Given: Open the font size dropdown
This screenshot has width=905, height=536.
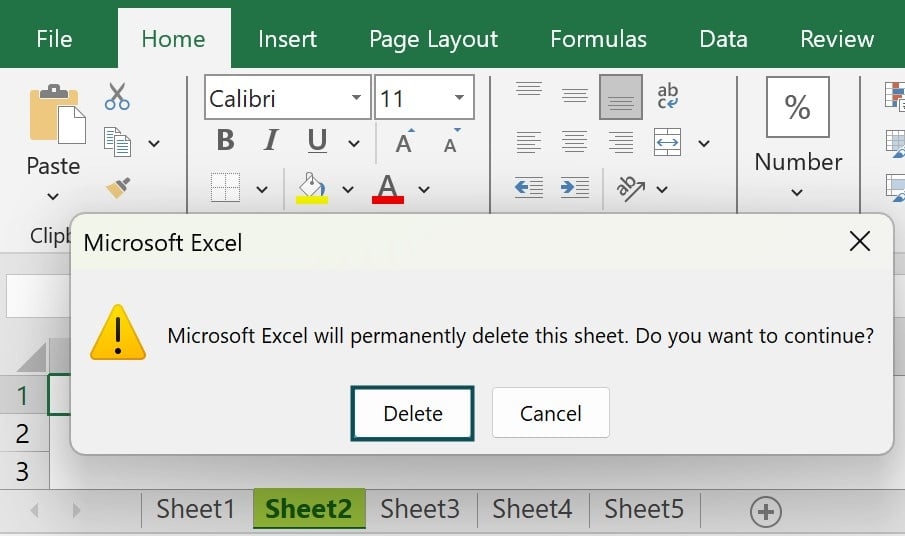Looking at the screenshot, I should click(x=459, y=99).
